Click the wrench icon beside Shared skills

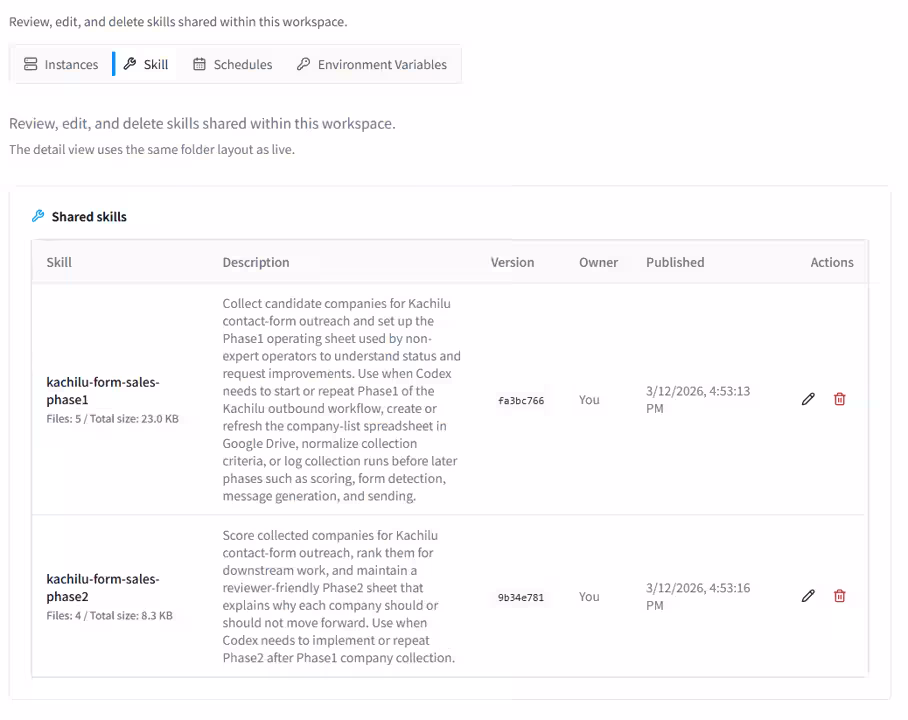tap(38, 216)
